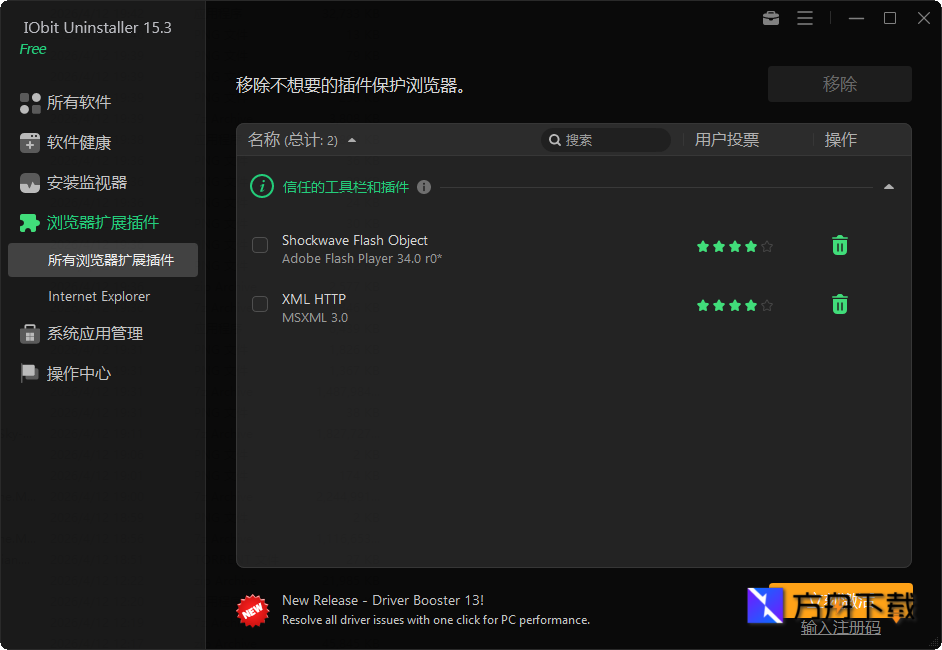Check the Shockwave Flash Object checkbox
The width and height of the screenshot is (942, 650).
(x=260, y=245)
